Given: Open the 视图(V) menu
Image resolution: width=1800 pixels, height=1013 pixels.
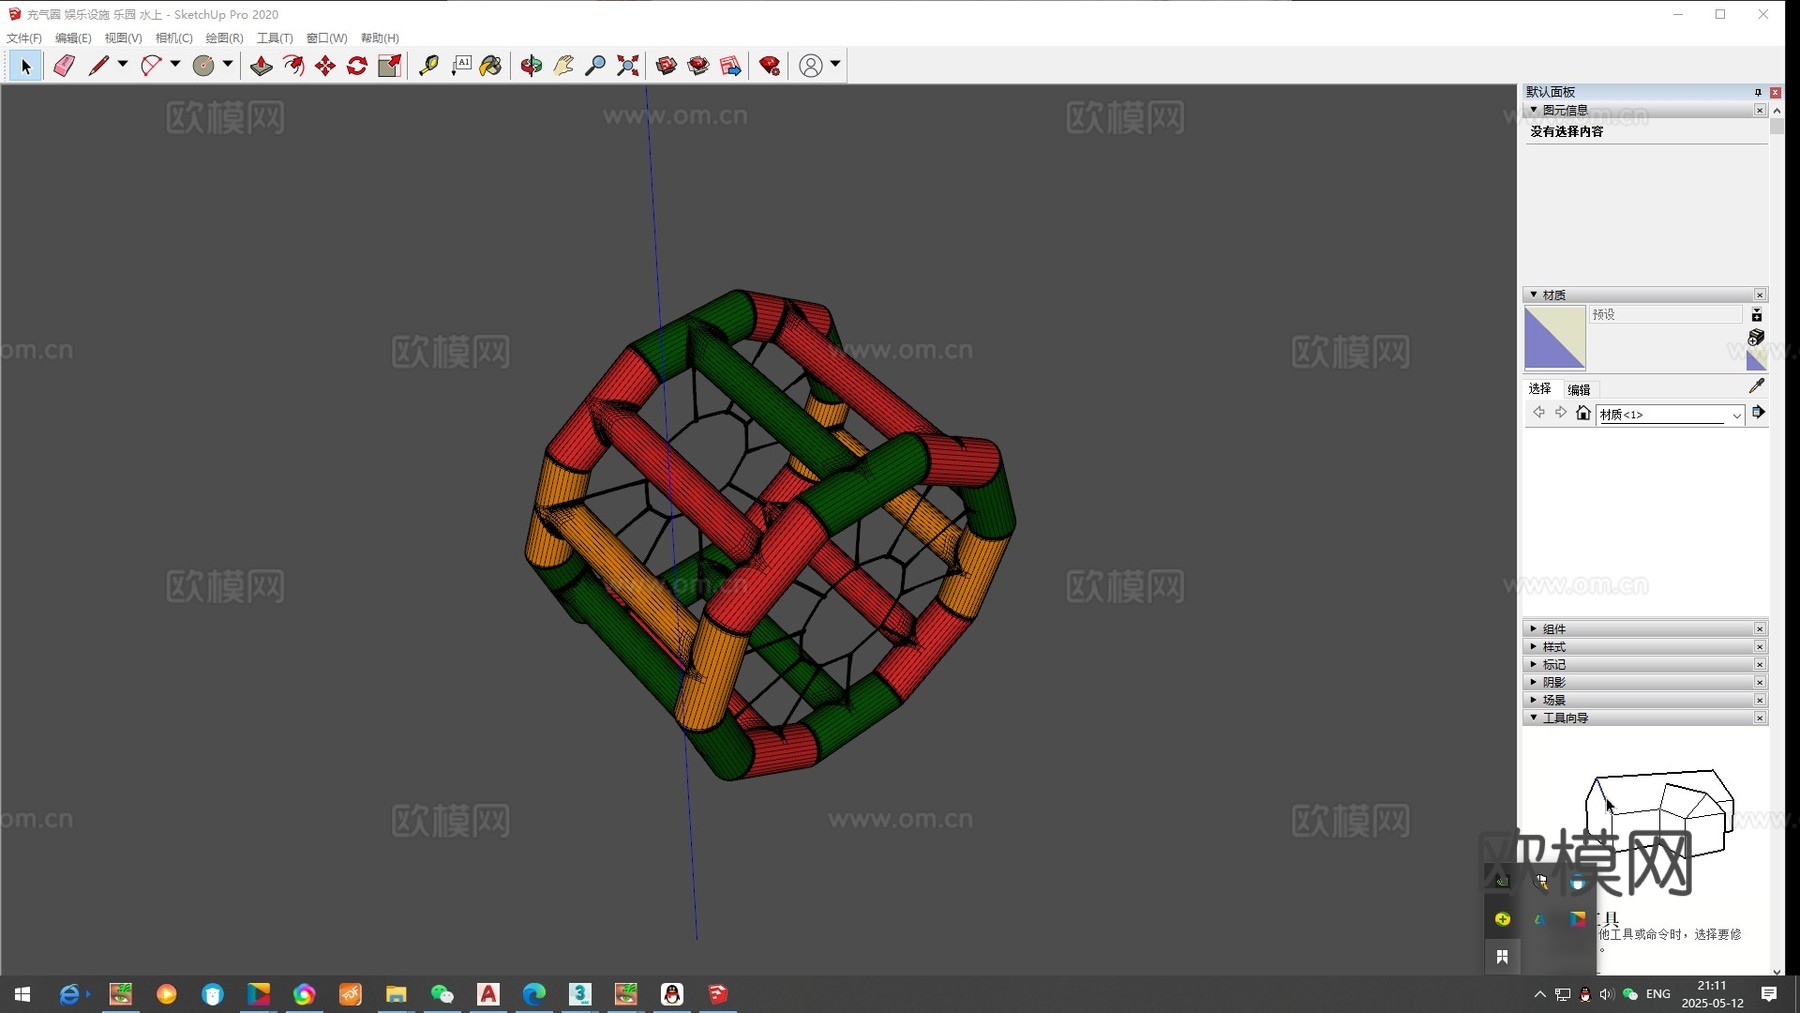Looking at the screenshot, I should click(x=123, y=38).
